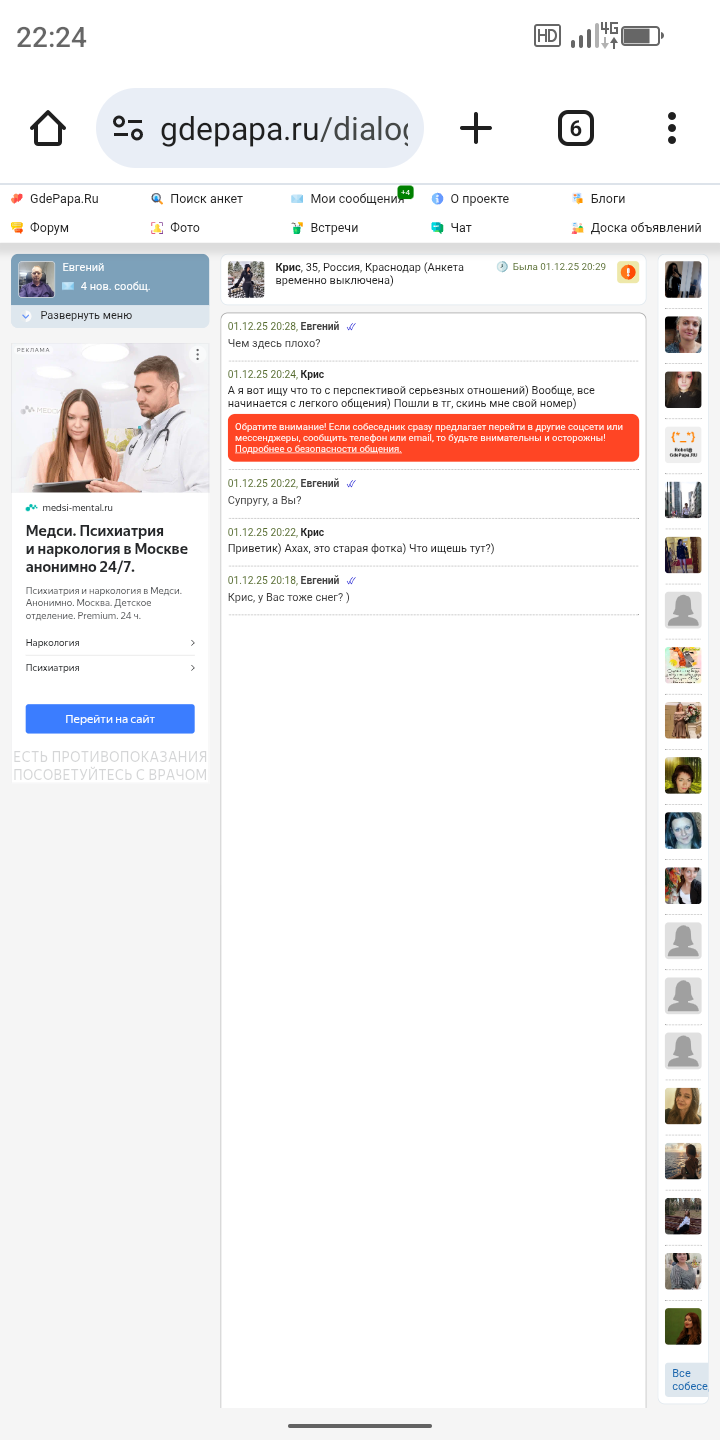Screen dimensions: 720x1440
Task: Open browser three-dot overflow menu
Action: click(672, 128)
